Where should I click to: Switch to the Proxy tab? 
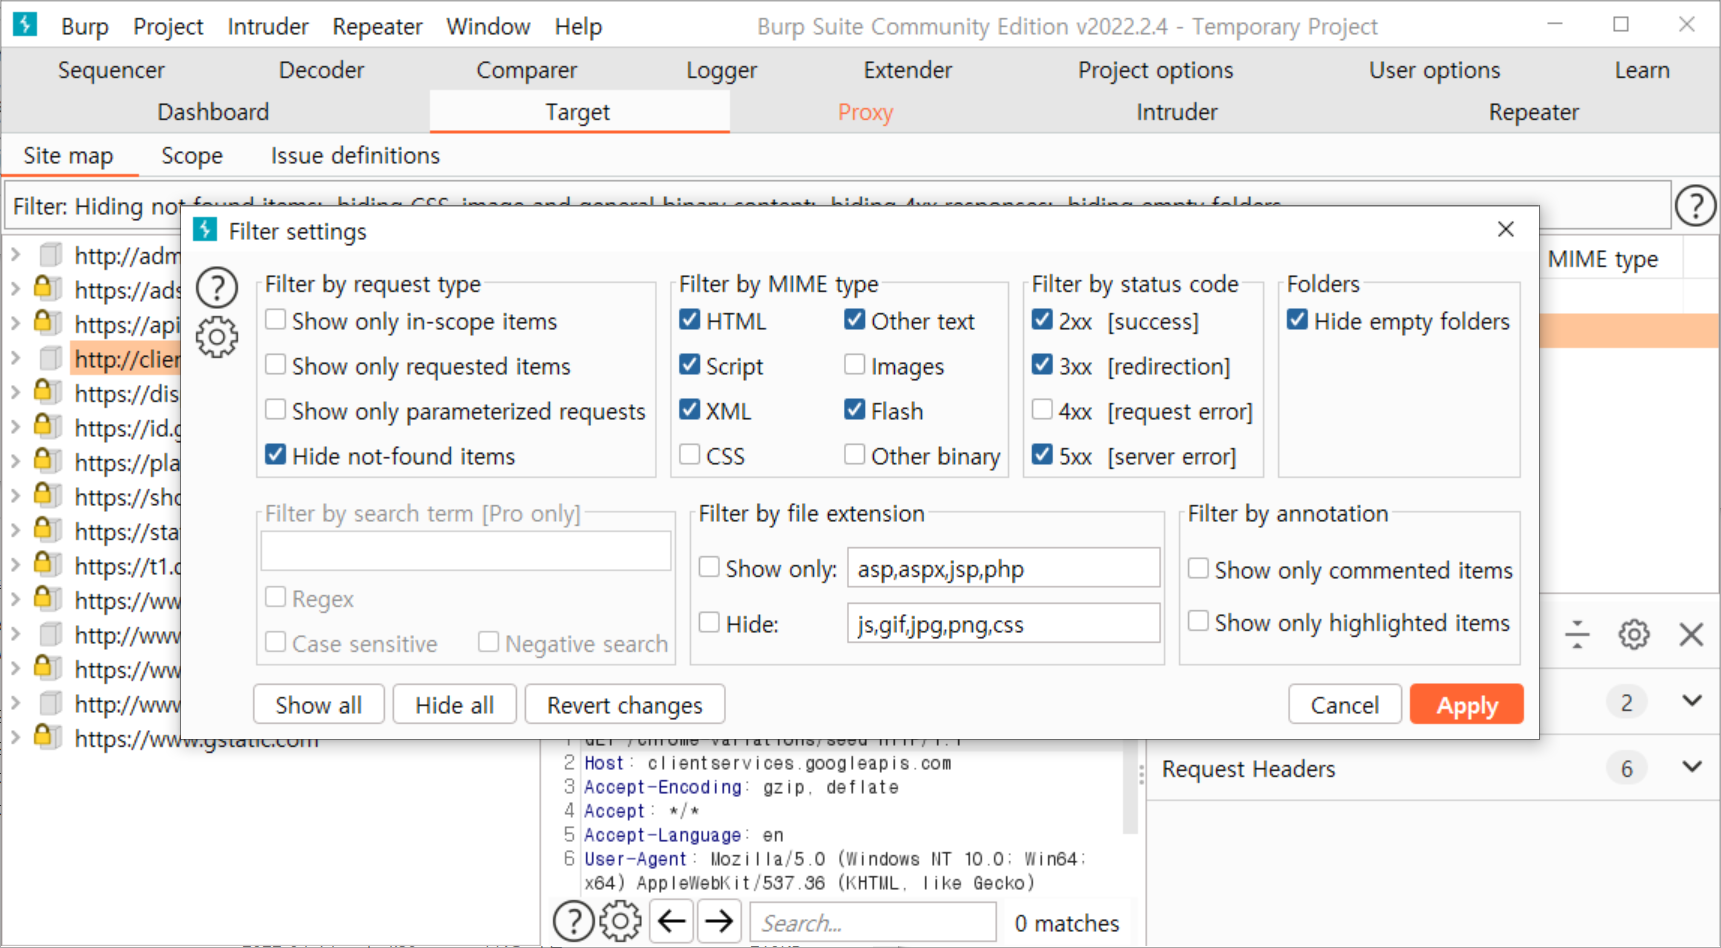coord(865,112)
